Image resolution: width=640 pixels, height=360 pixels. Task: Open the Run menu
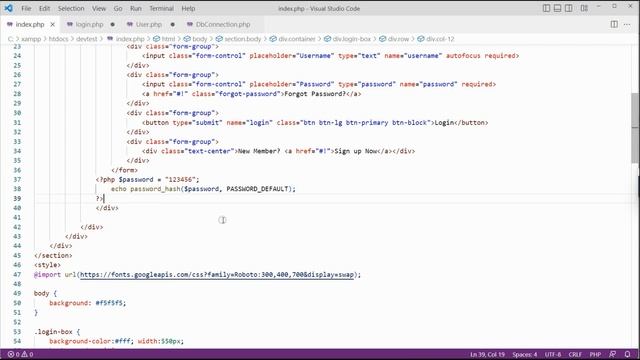136,8
